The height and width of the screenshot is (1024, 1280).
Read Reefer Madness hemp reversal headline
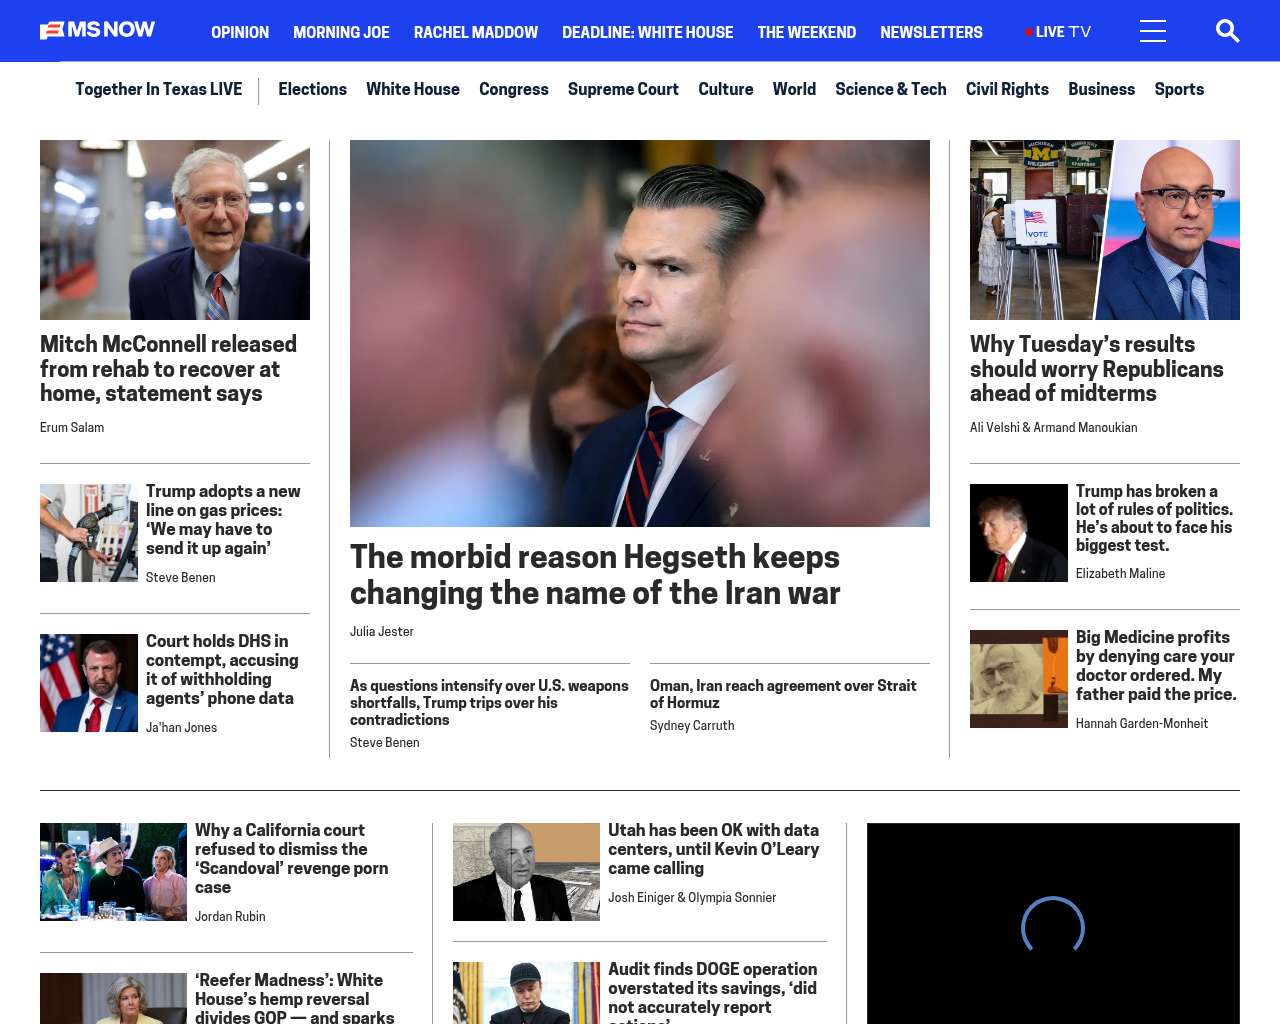click(294, 997)
